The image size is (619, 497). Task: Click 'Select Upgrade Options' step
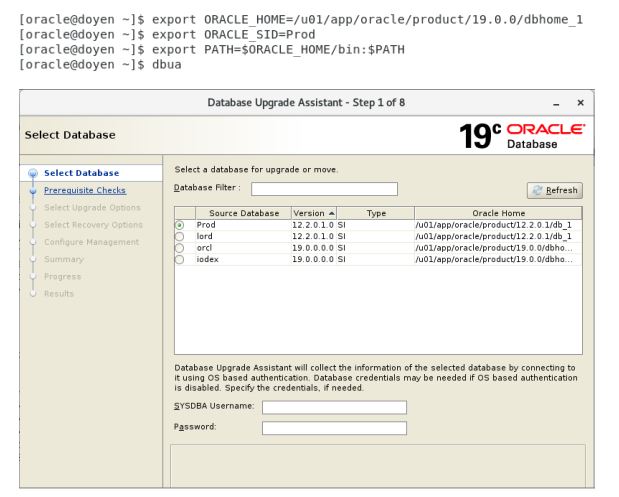pyautogui.click(x=92, y=208)
